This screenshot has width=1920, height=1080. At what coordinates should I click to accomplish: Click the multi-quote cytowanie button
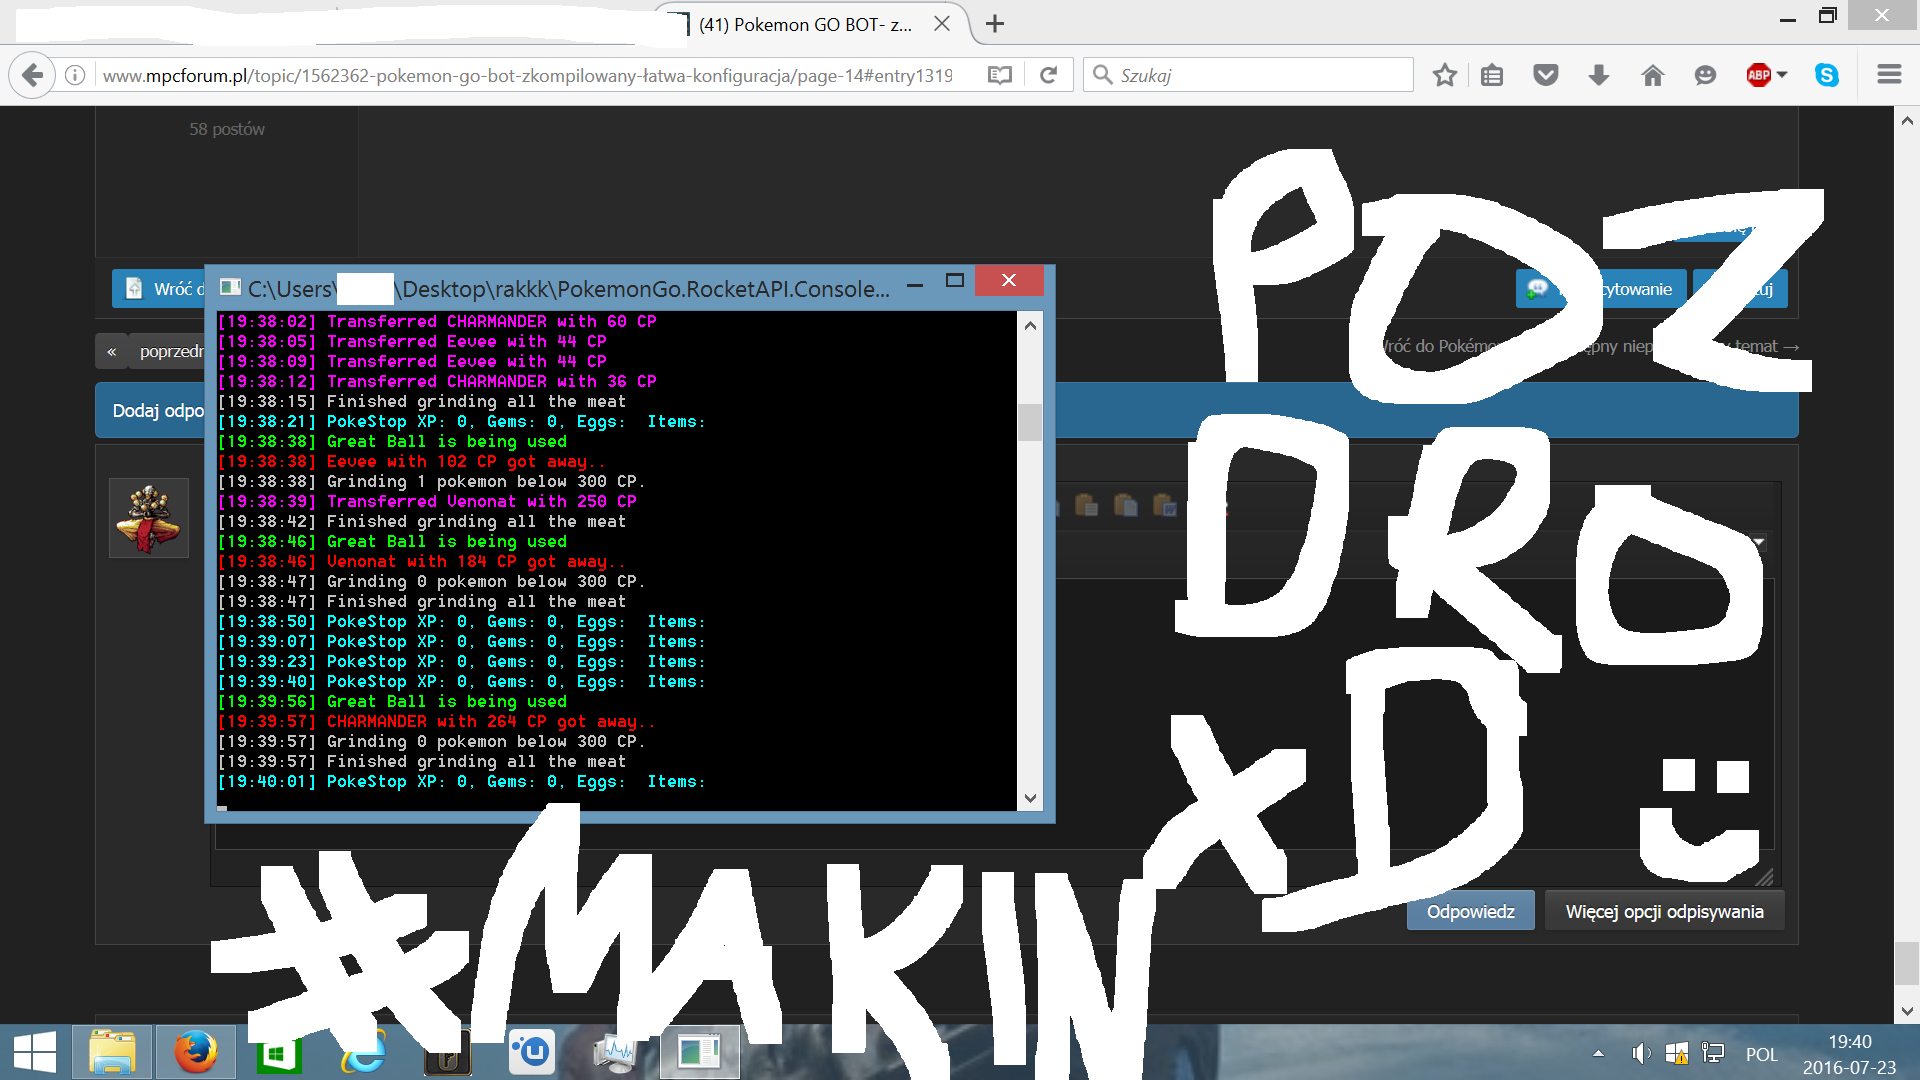[1601, 289]
